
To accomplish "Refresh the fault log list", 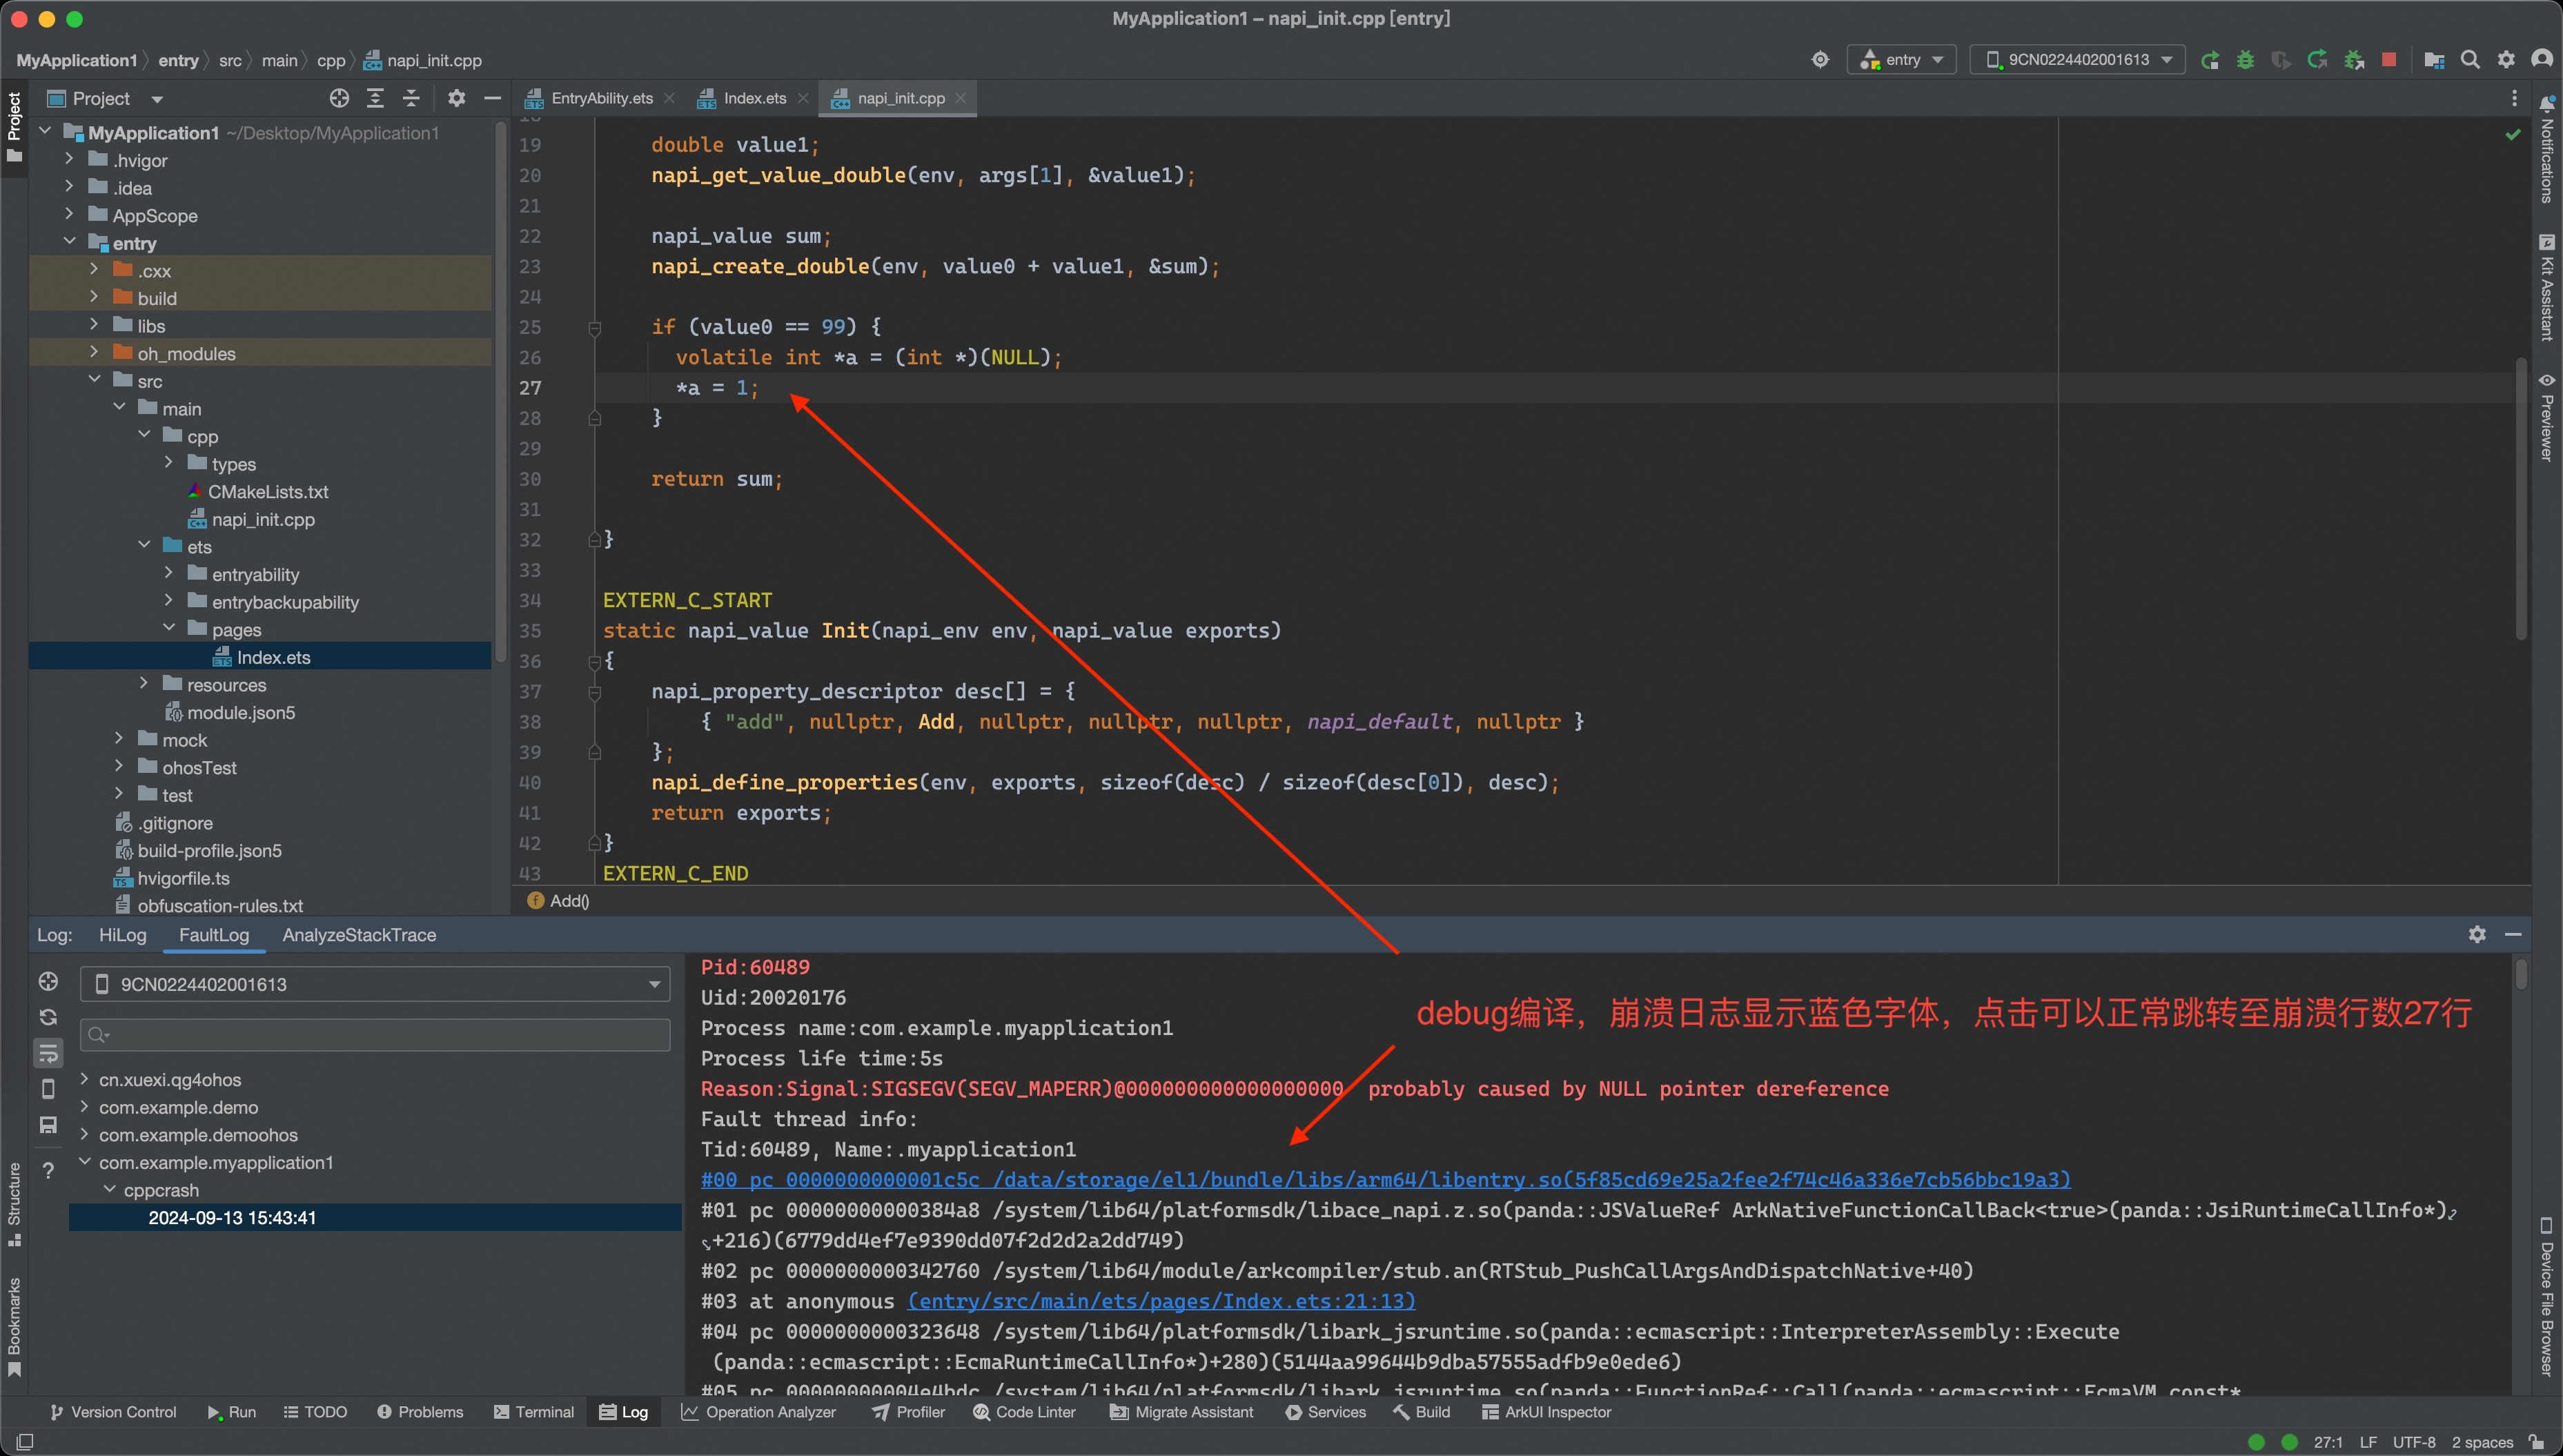I will coord(48,1016).
